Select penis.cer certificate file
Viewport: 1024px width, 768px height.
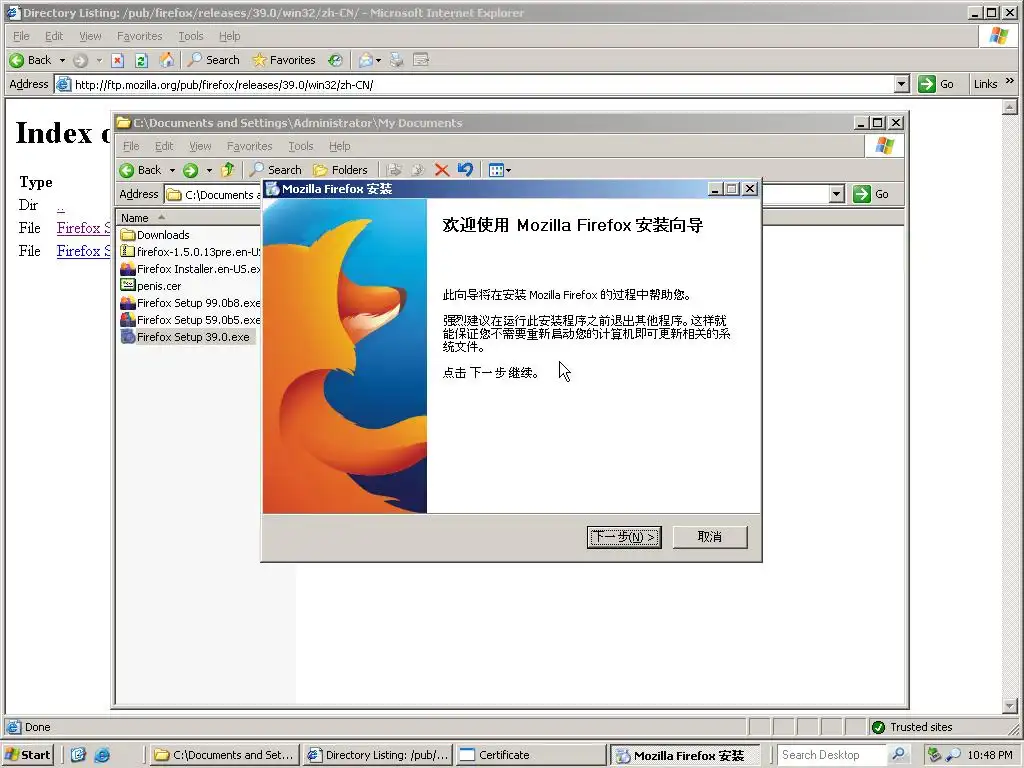click(x=151, y=286)
